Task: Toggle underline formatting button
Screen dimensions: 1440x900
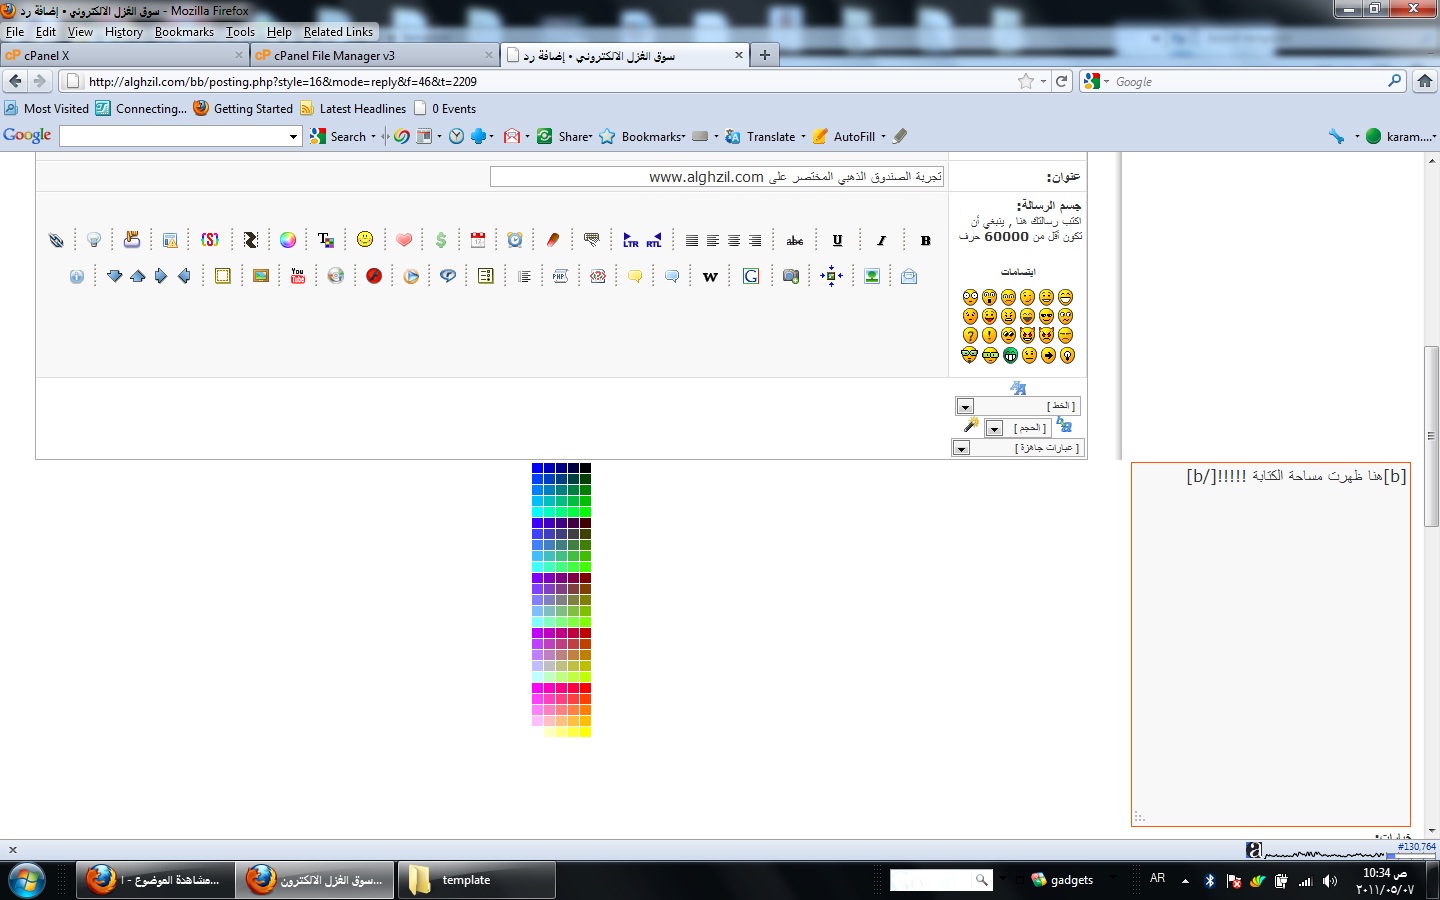Action: coord(837,240)
